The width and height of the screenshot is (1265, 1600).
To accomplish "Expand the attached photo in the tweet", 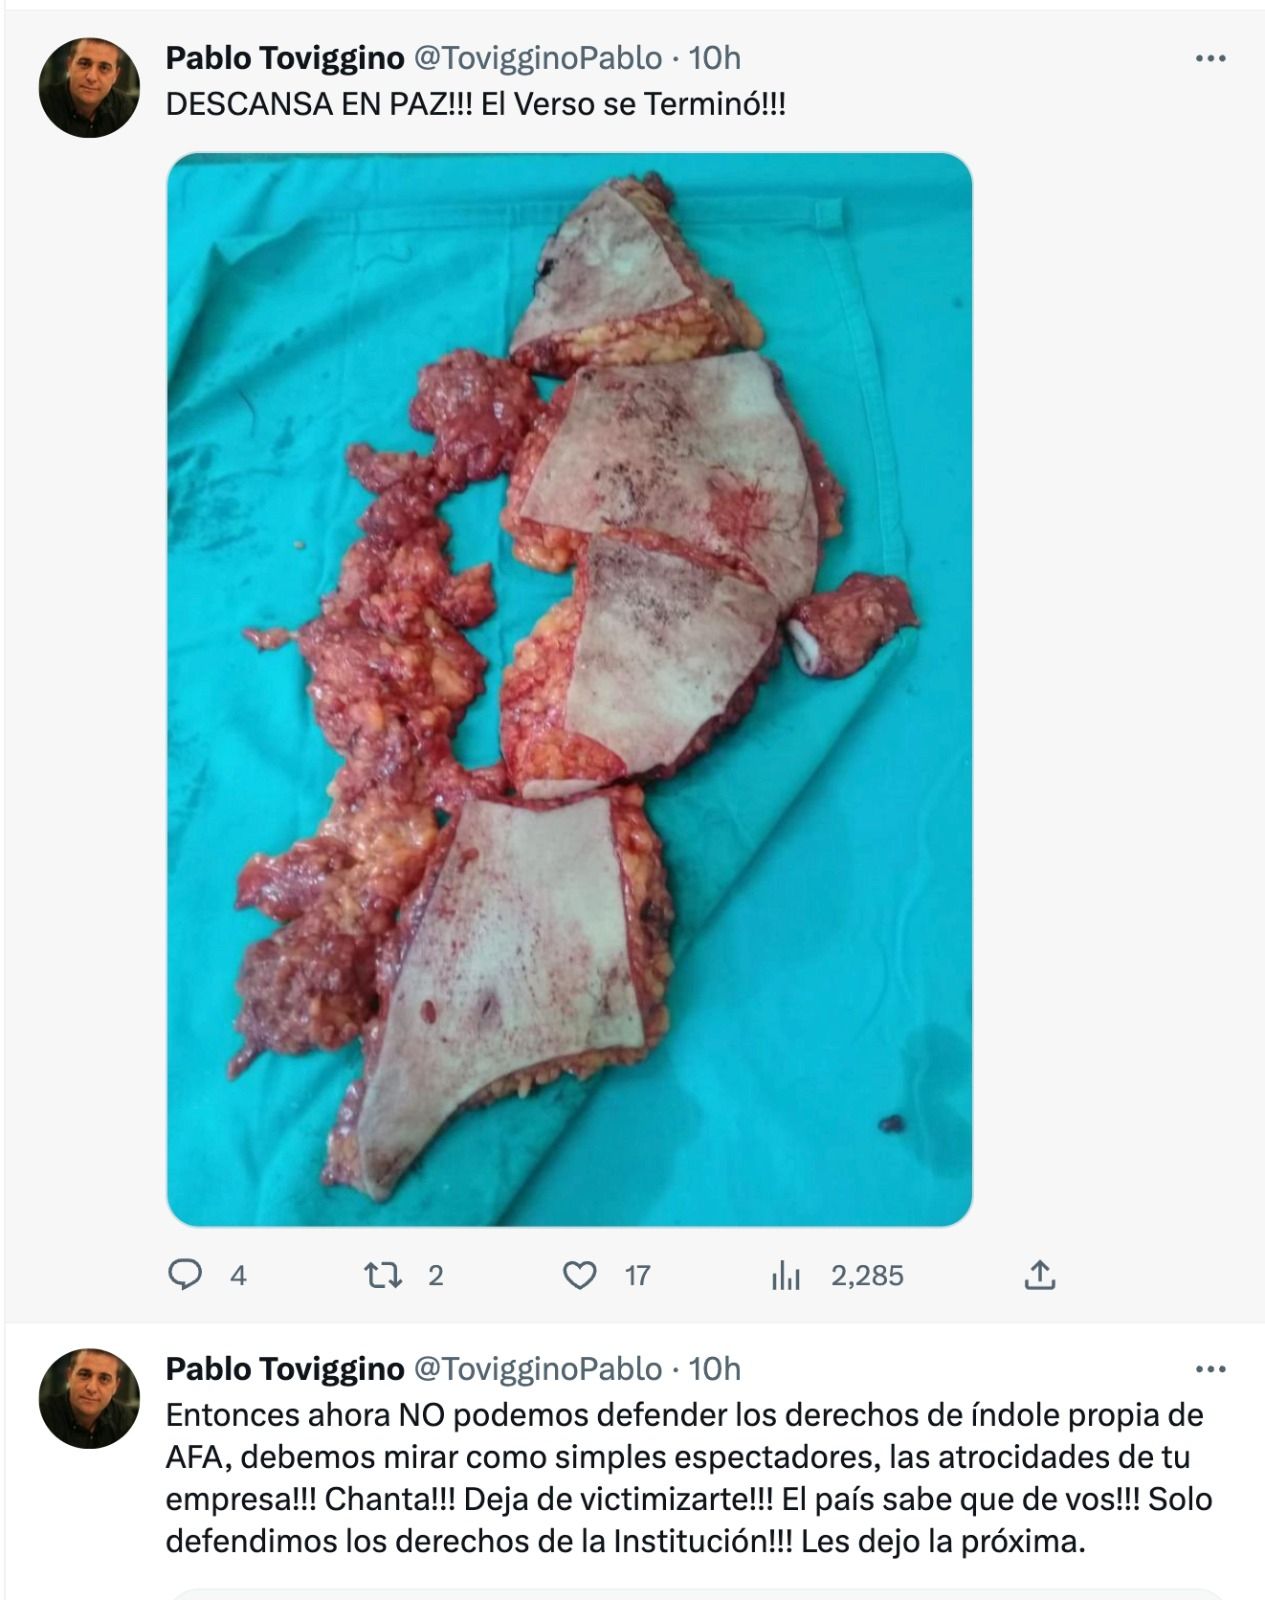I will (569, 689).
